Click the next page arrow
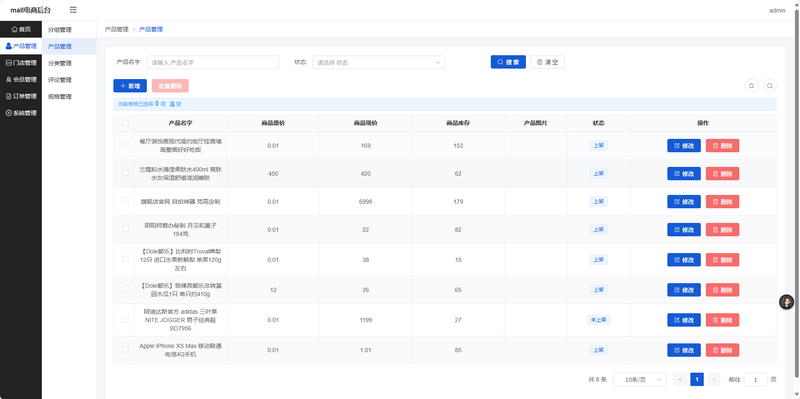The width and height of the screenshot is (800, 399). 714,379
